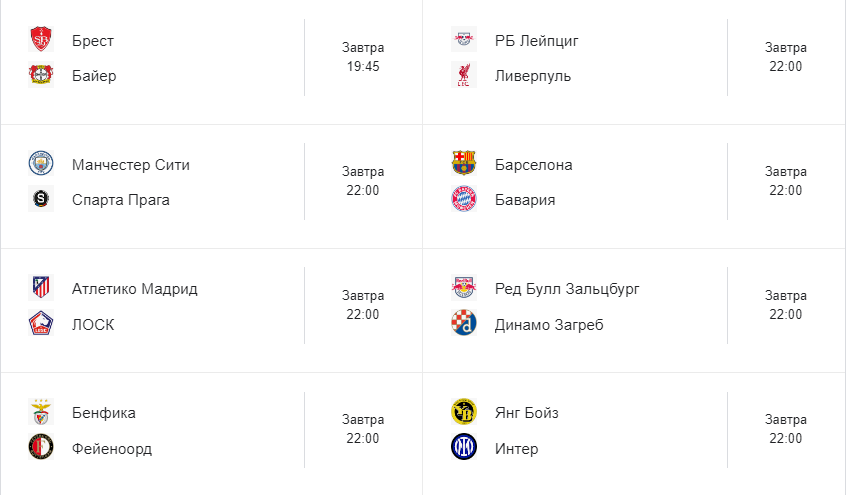This screenshot has width=846, height=495.
Task: Click the Барселона–Бавария match time
Action: point(785,191)
